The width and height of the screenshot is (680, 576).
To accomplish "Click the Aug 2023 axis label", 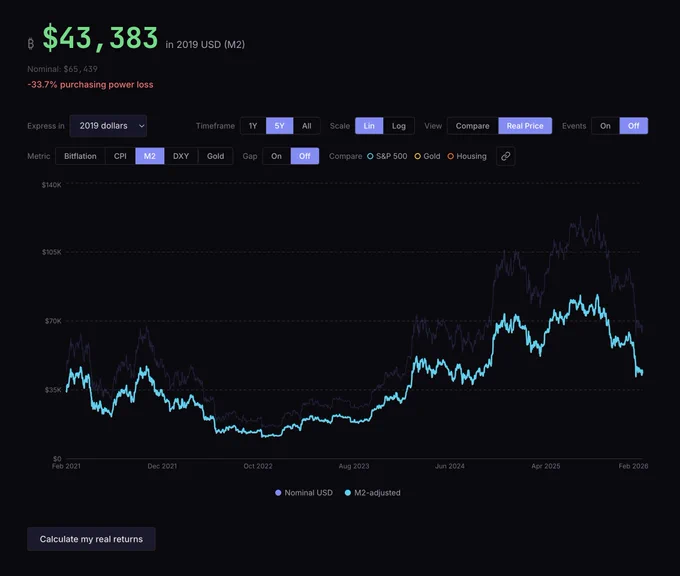I will (x=354, y=466).
